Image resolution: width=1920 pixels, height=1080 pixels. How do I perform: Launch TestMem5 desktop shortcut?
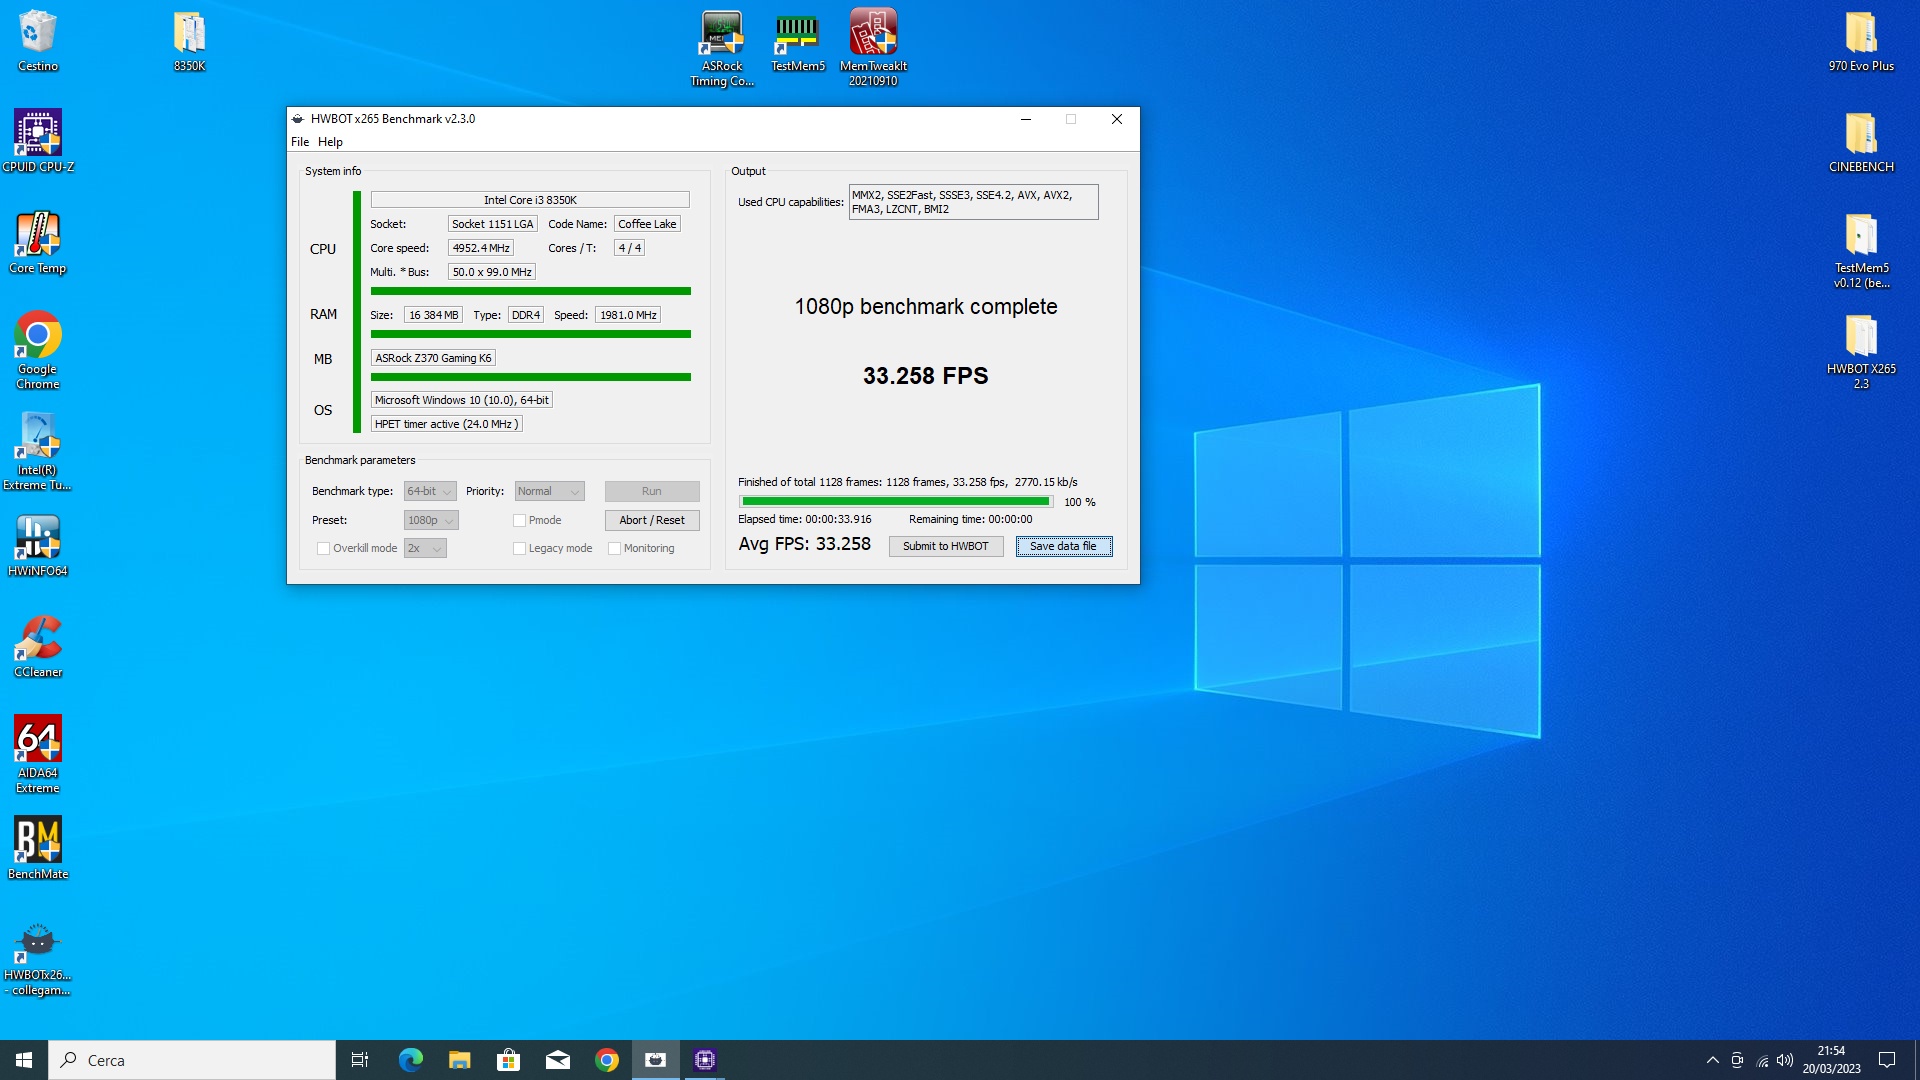pos(798,40)
